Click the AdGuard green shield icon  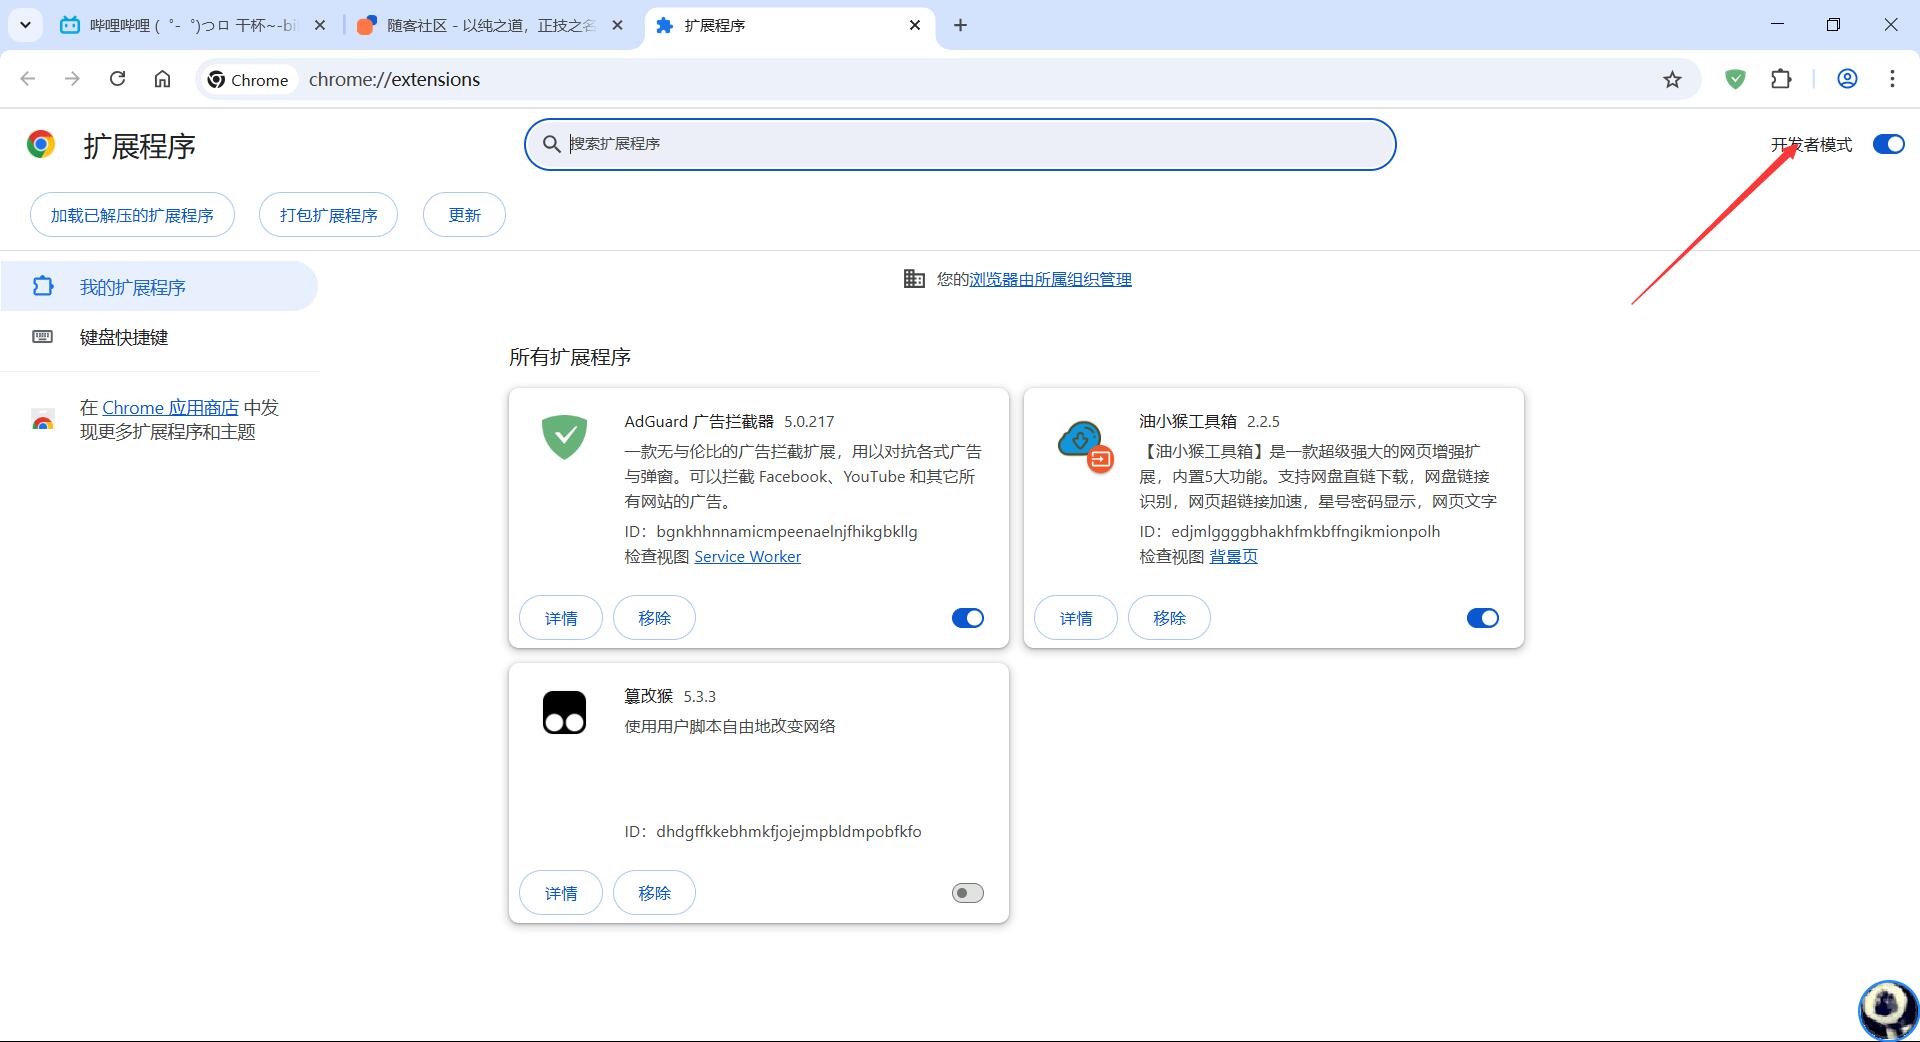(564, 437)
